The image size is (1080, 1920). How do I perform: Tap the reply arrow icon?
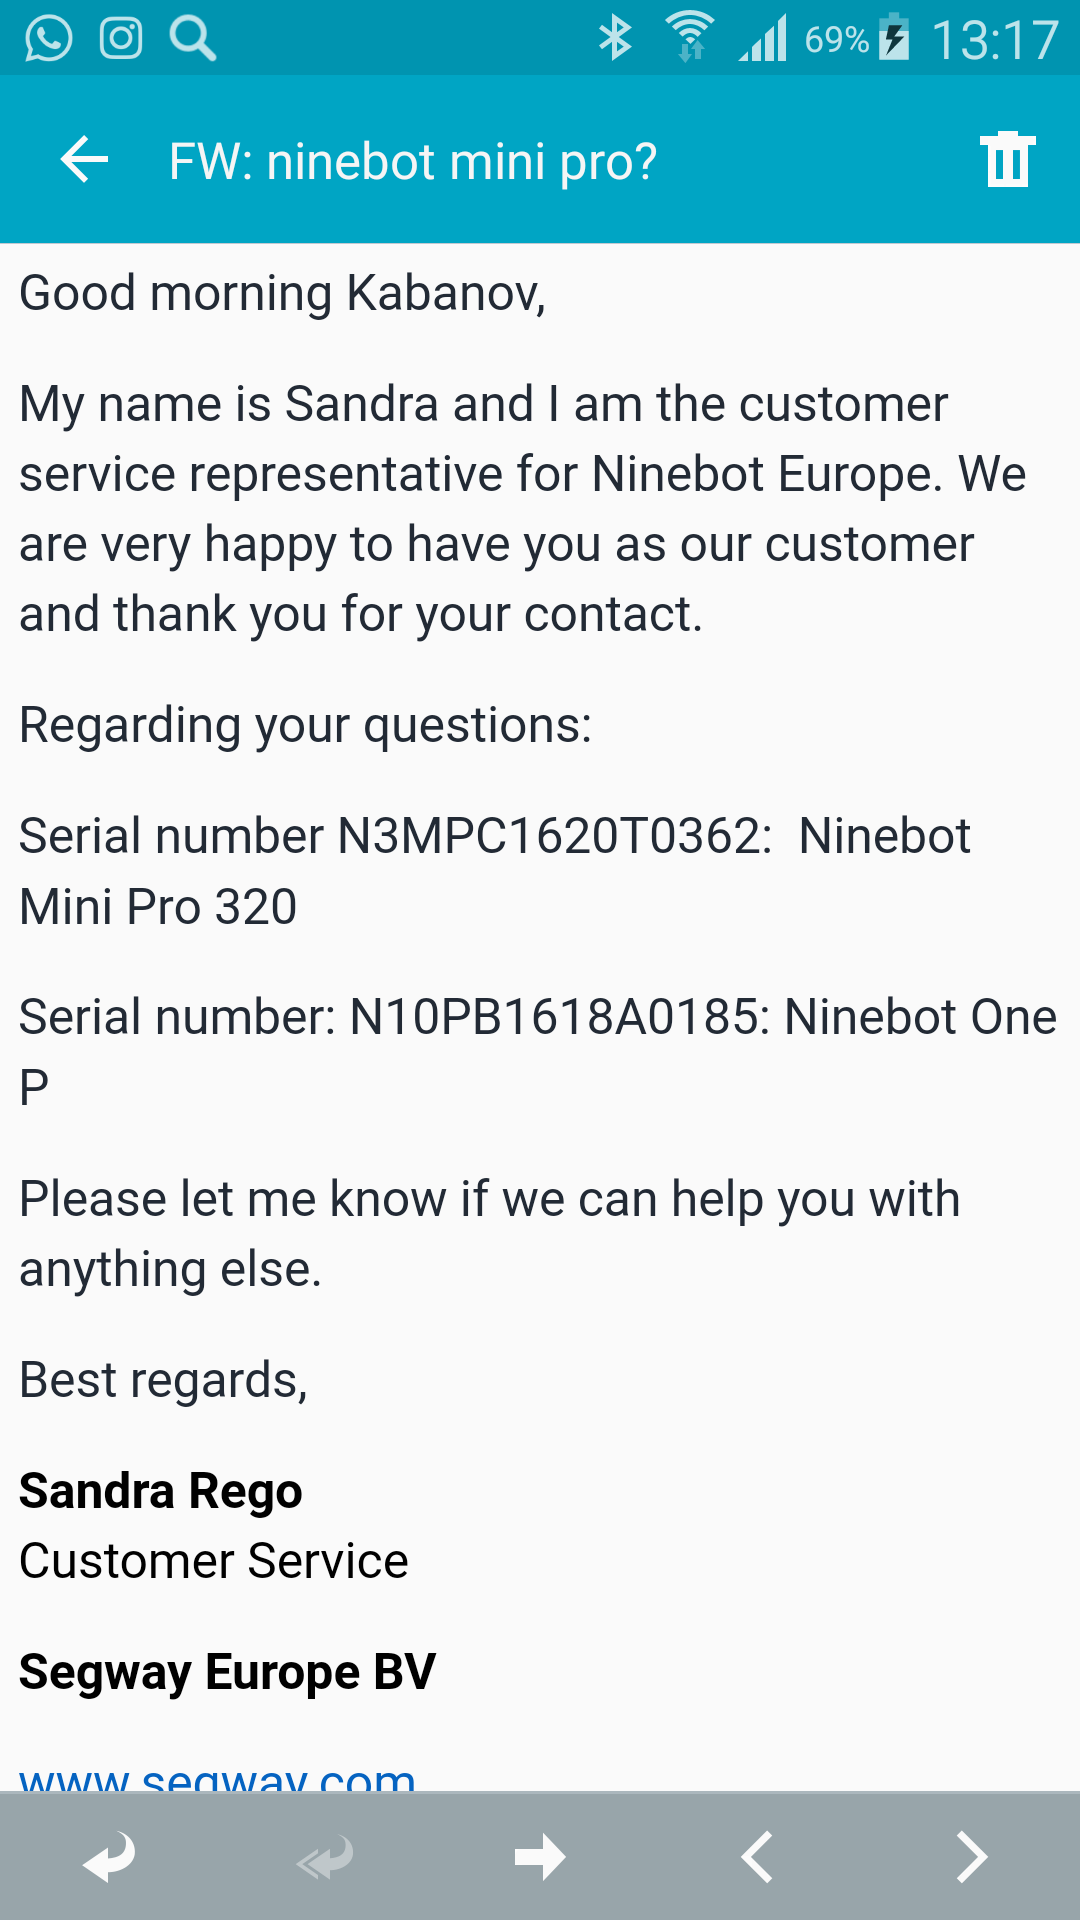tap(109, 1856)
